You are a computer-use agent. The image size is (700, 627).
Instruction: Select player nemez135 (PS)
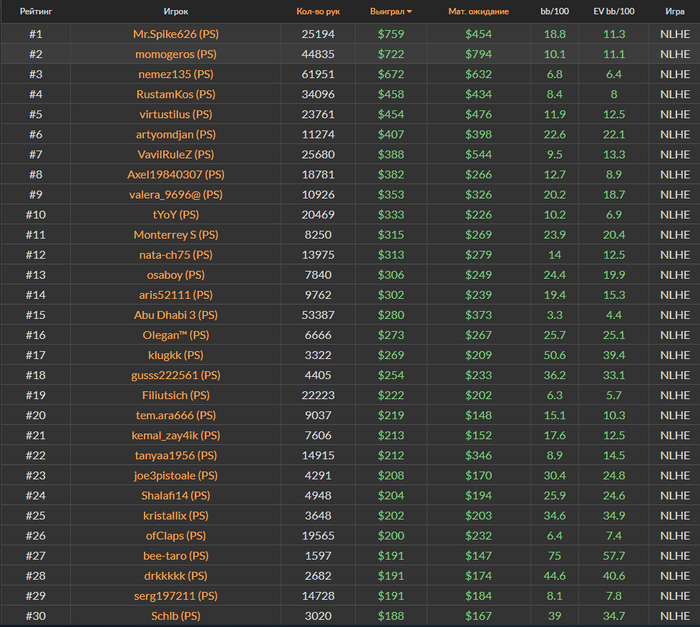click(176, 74)
